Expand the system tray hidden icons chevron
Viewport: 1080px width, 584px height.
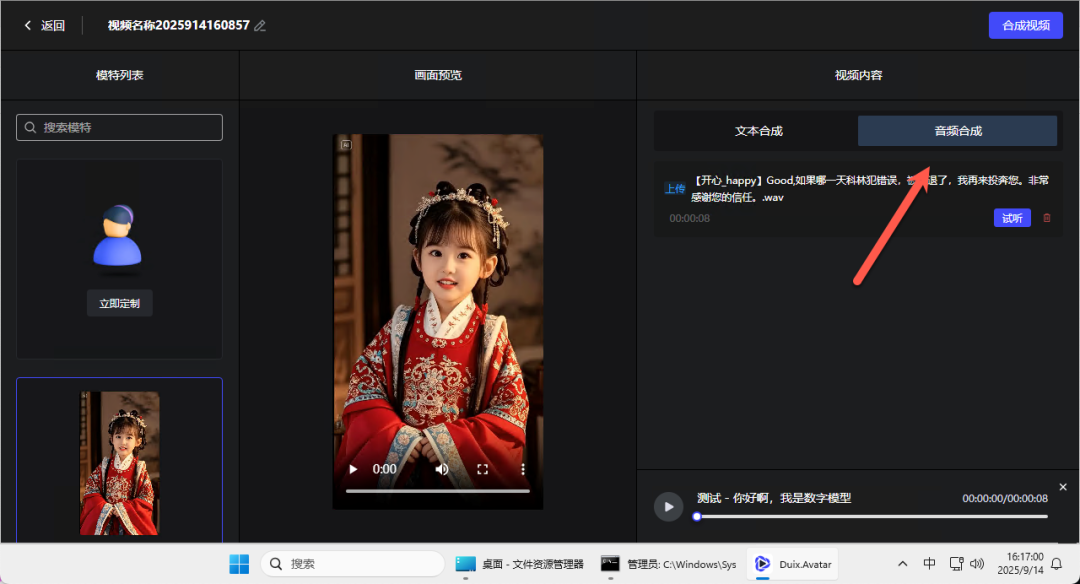pos(903,564)
